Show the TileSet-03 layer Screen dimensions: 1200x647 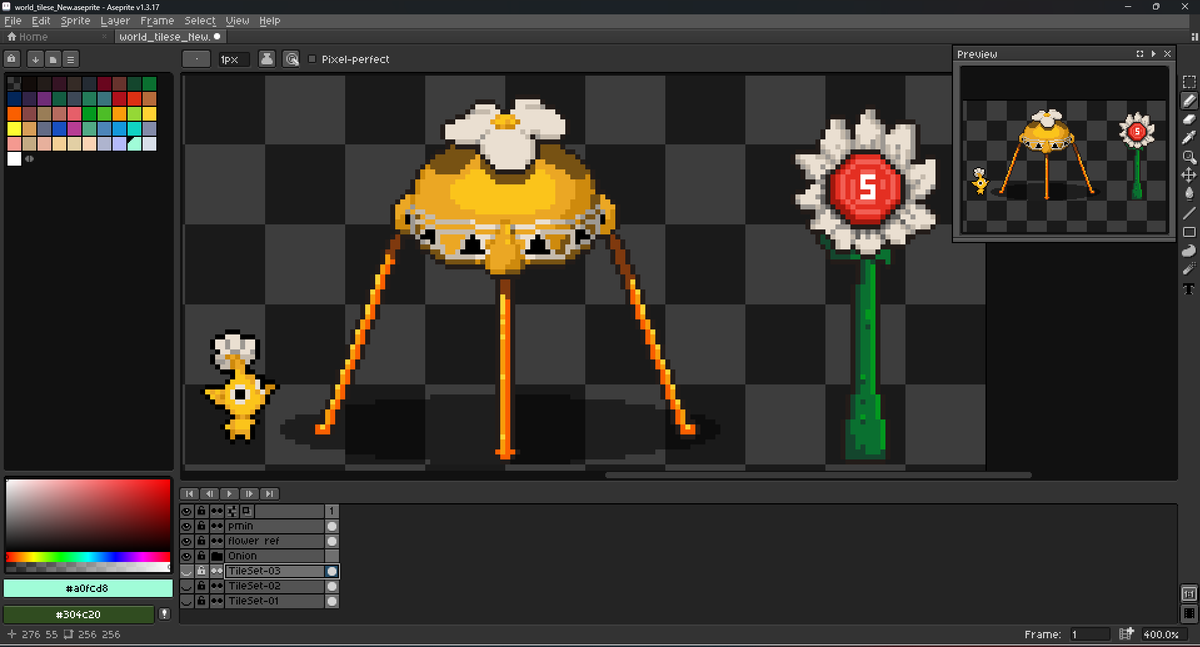[186, 570]
